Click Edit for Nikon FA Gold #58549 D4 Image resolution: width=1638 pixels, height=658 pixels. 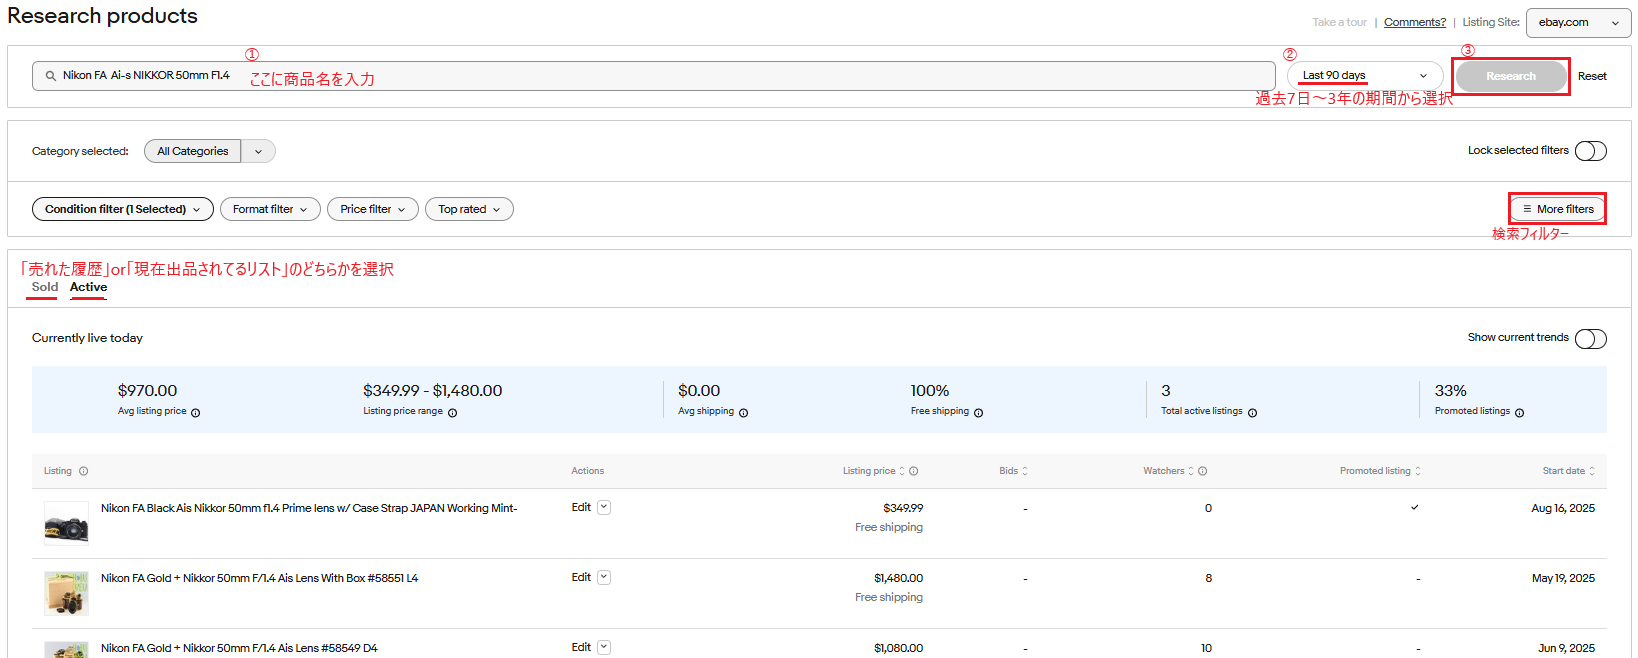581,647
